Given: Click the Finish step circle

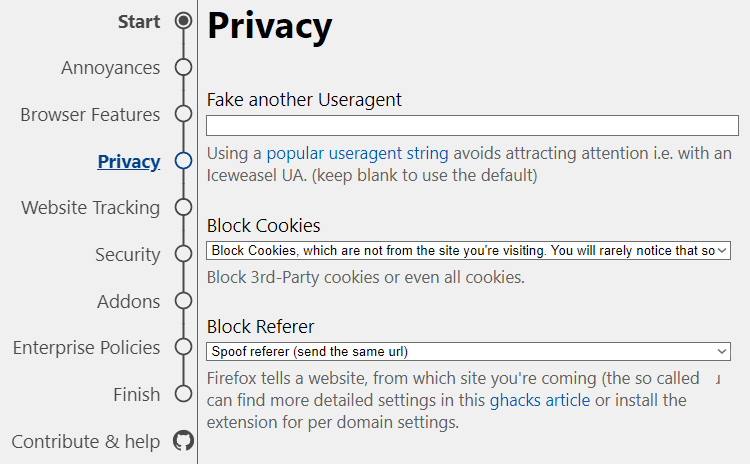Looking at the screenshot, I should tap(183, 394).
